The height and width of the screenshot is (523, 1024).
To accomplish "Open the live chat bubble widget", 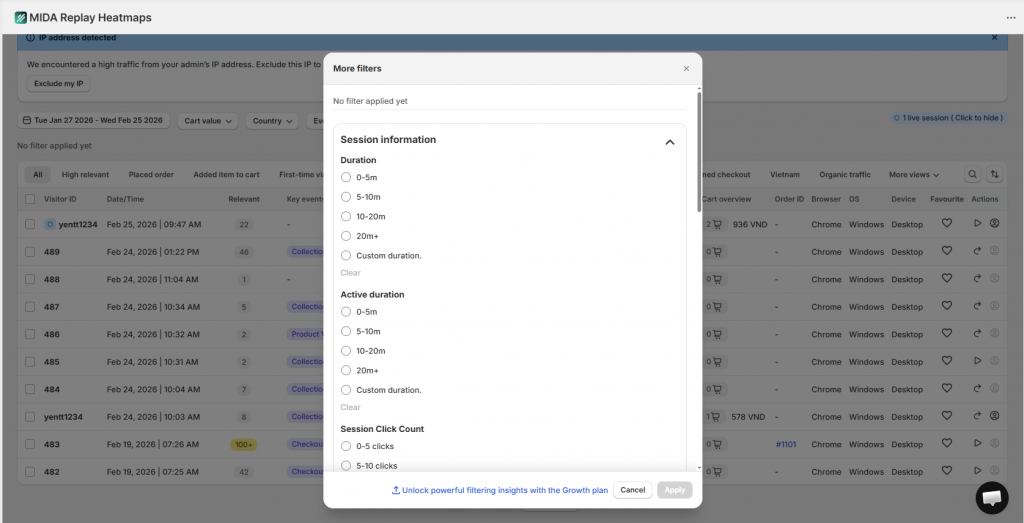I will [991, 498].
